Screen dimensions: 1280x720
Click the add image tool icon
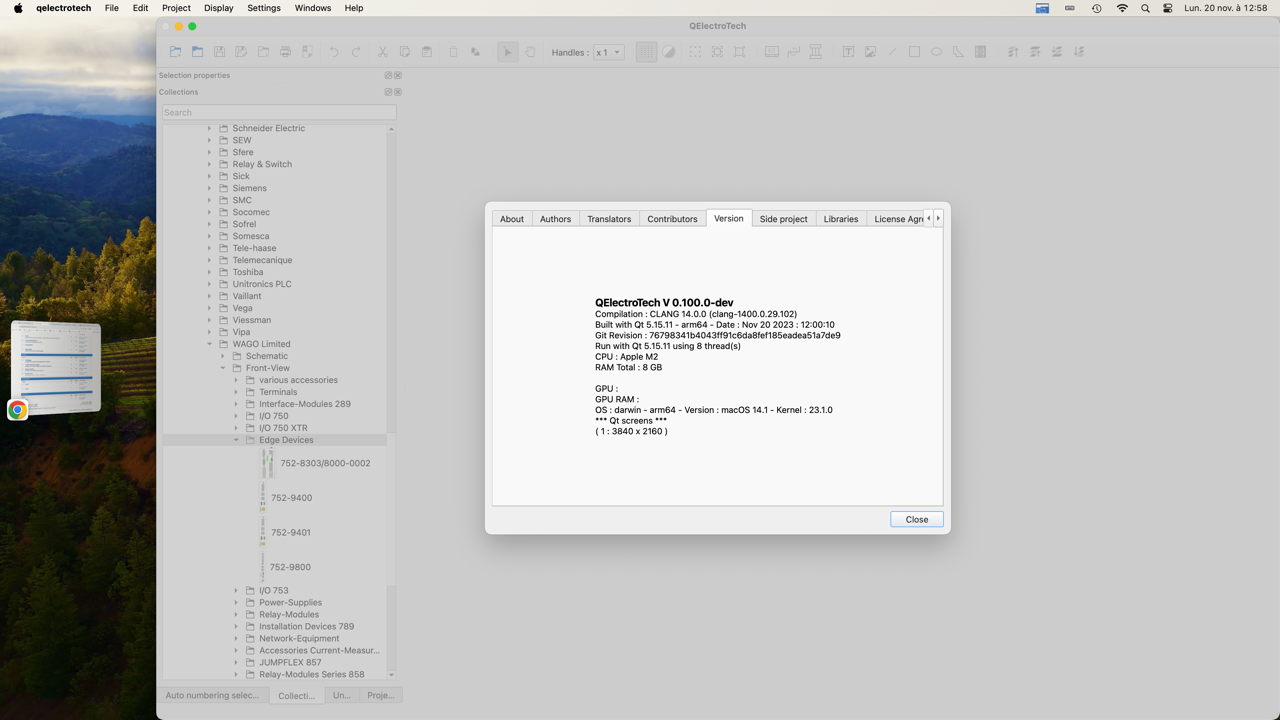point(870,52)
